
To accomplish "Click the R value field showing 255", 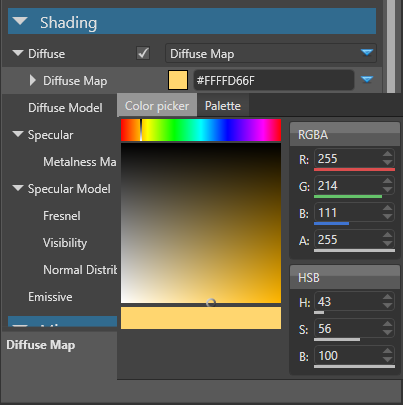I will (x=348, y=159).
